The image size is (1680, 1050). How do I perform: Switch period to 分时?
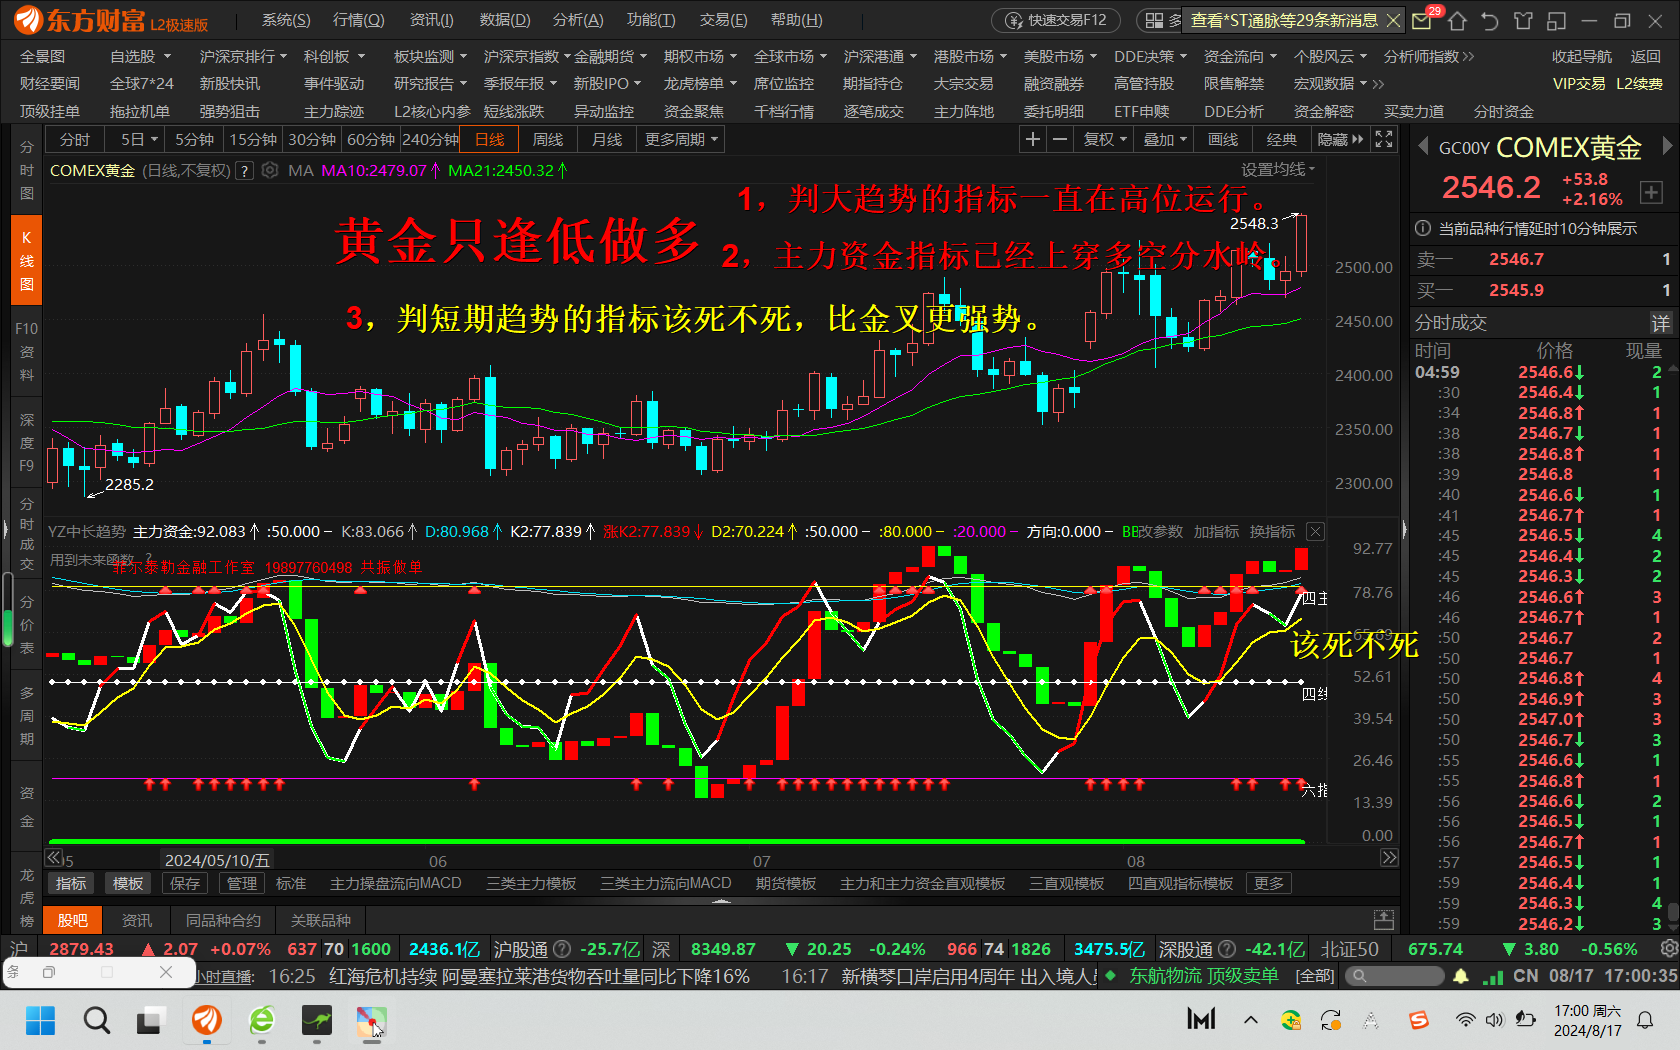(x=75, y=140)
